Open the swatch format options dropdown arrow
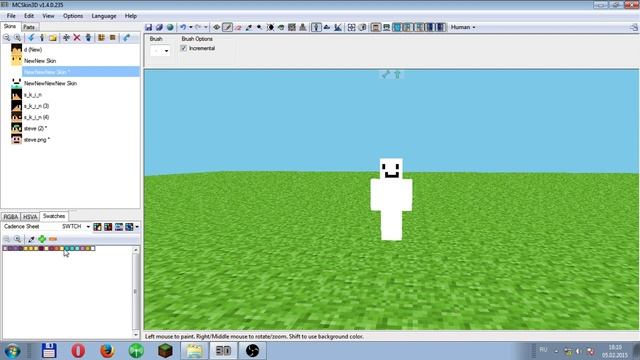Screen dimensions: 640x360 click(x=137, y=227)
